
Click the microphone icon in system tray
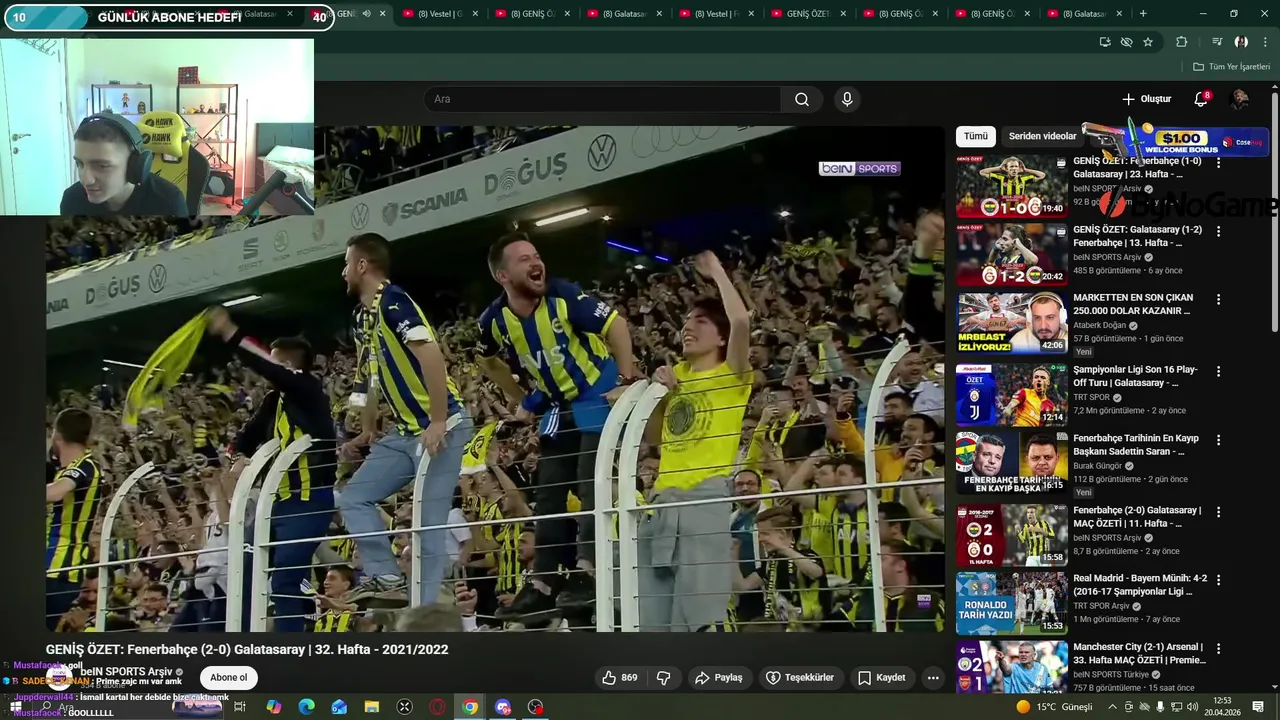click(1160, 707)
